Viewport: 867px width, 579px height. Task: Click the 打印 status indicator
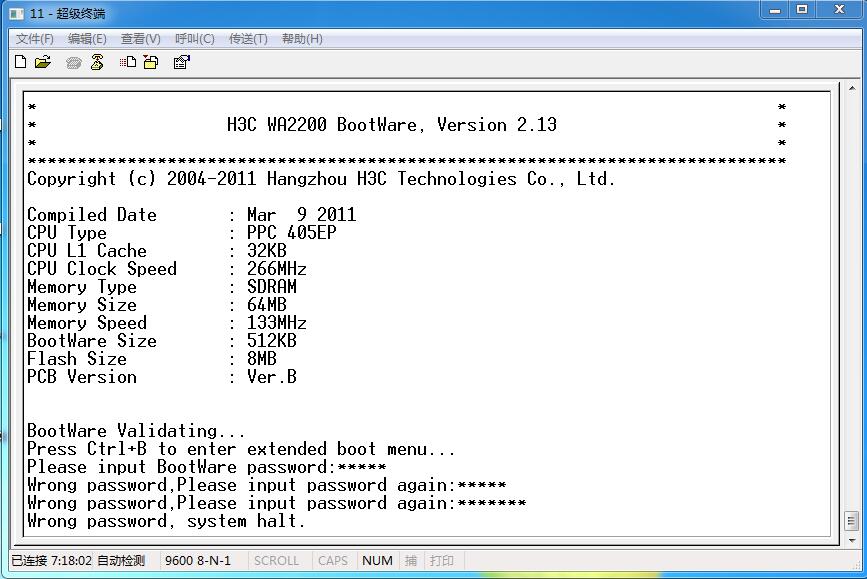pyautogui.click(x=441, y=561)
